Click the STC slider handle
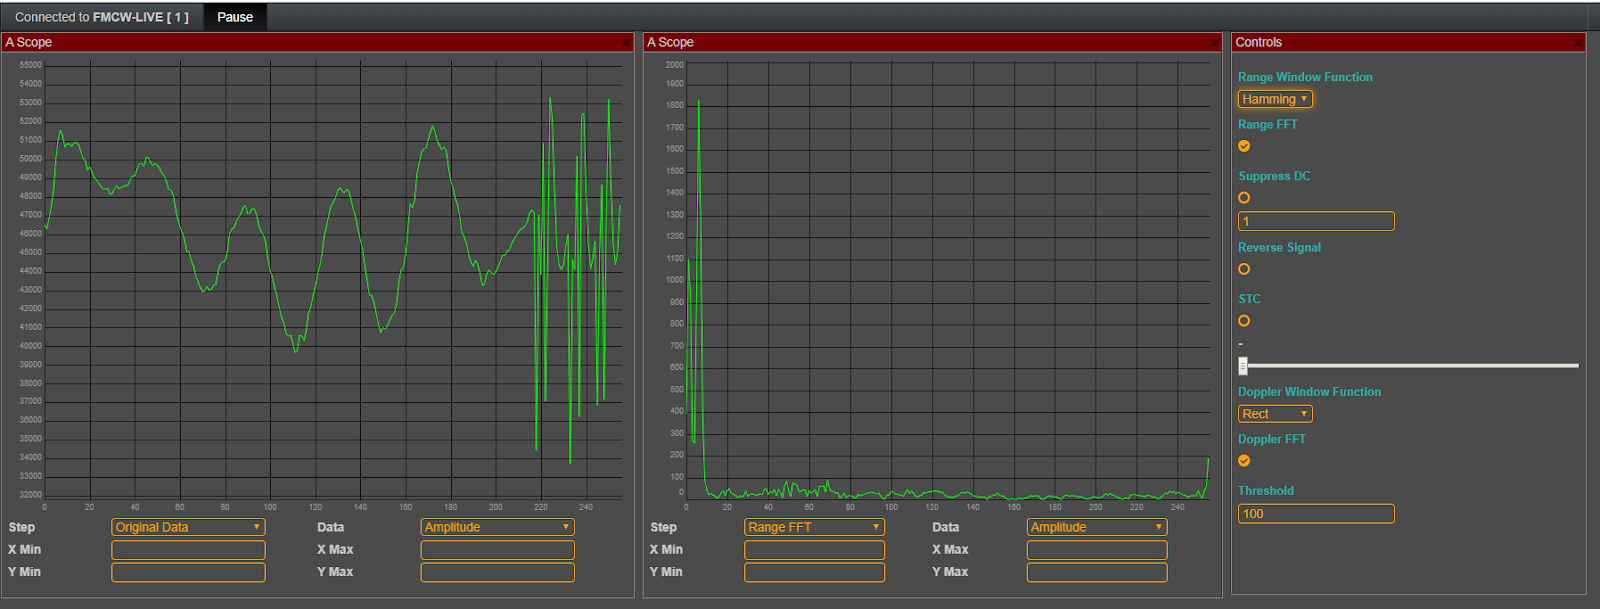Viewport: 1600px width, 609px height. [x=1243, y=366]
